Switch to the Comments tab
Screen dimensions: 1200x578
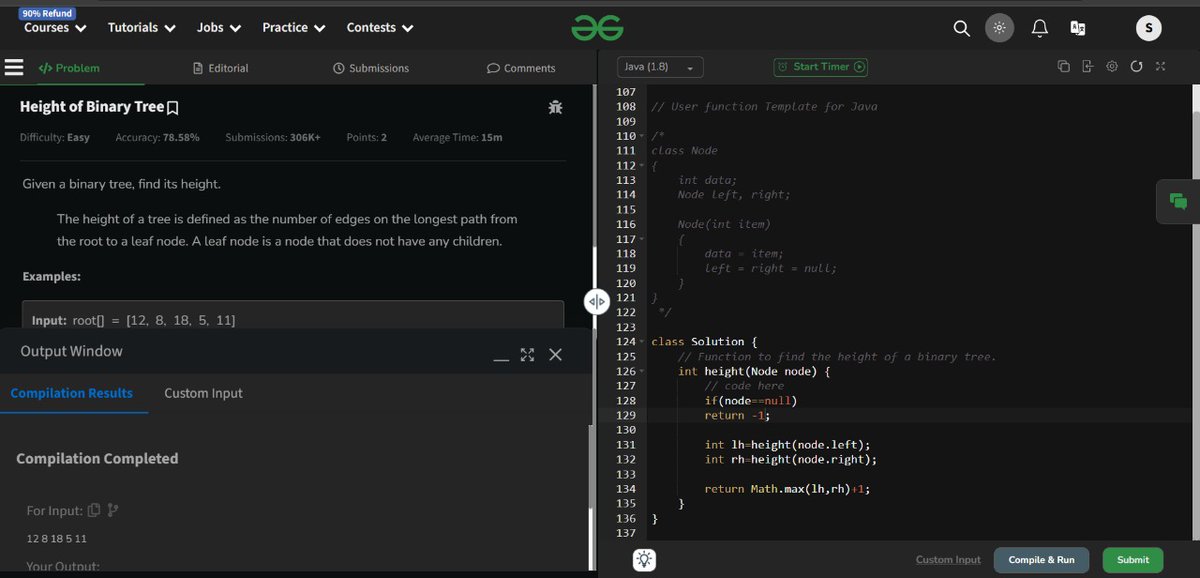coord(521,68)
